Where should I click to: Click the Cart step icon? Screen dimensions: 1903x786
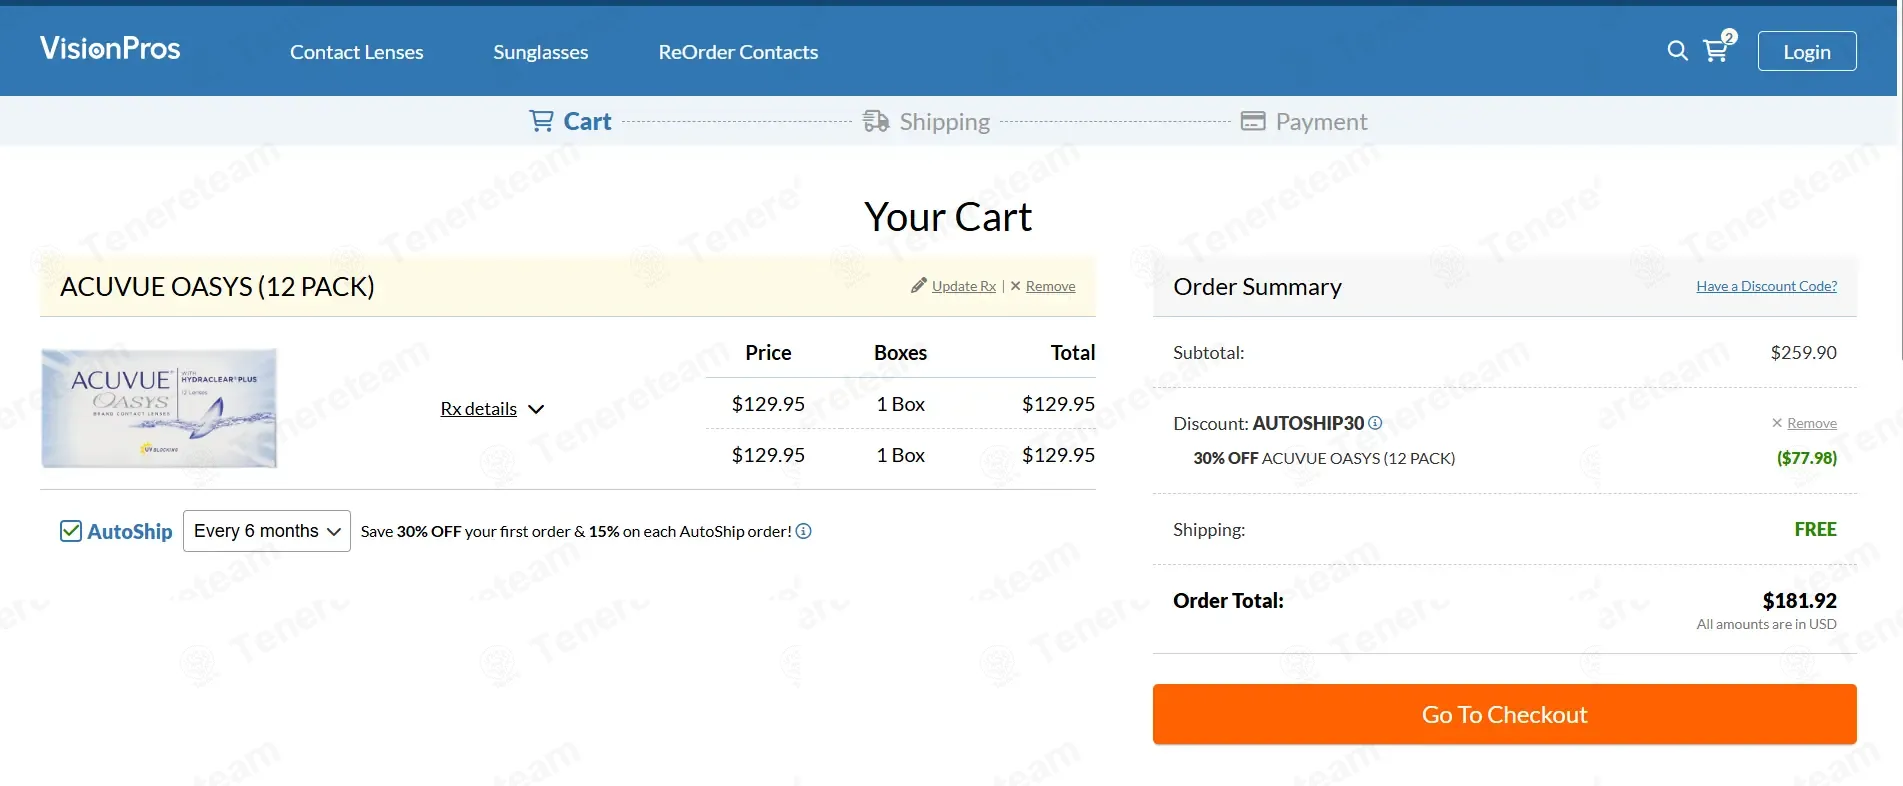(x=541, y=121)
